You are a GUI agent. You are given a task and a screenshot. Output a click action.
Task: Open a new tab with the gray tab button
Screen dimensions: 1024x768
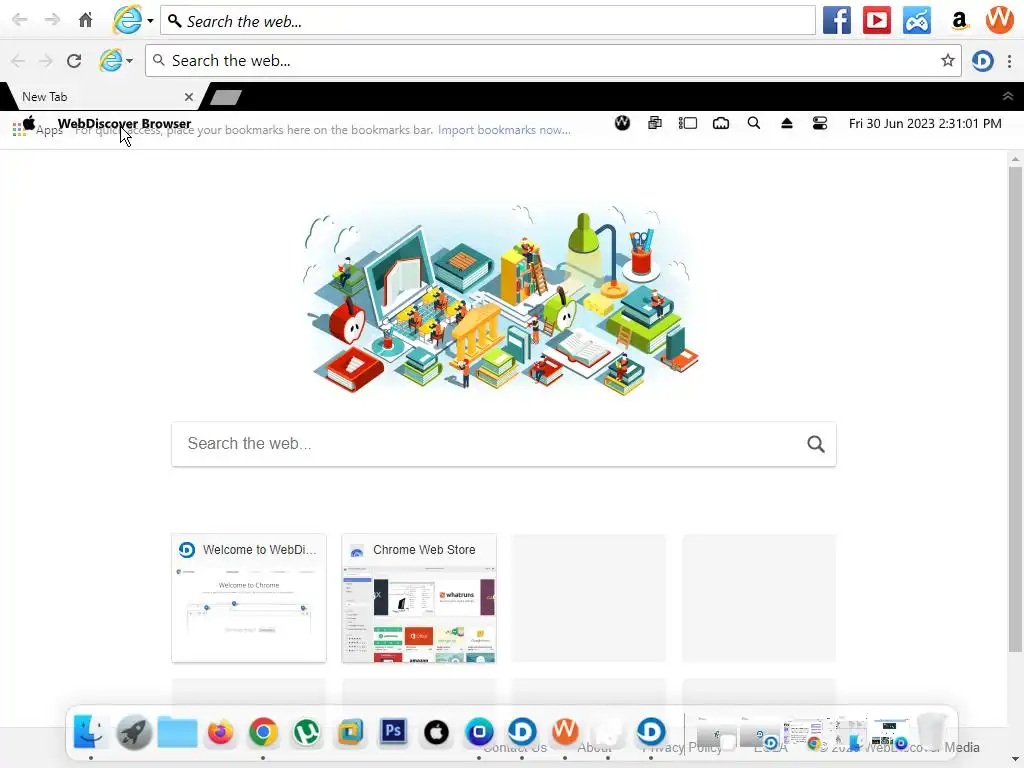(226, 97)
